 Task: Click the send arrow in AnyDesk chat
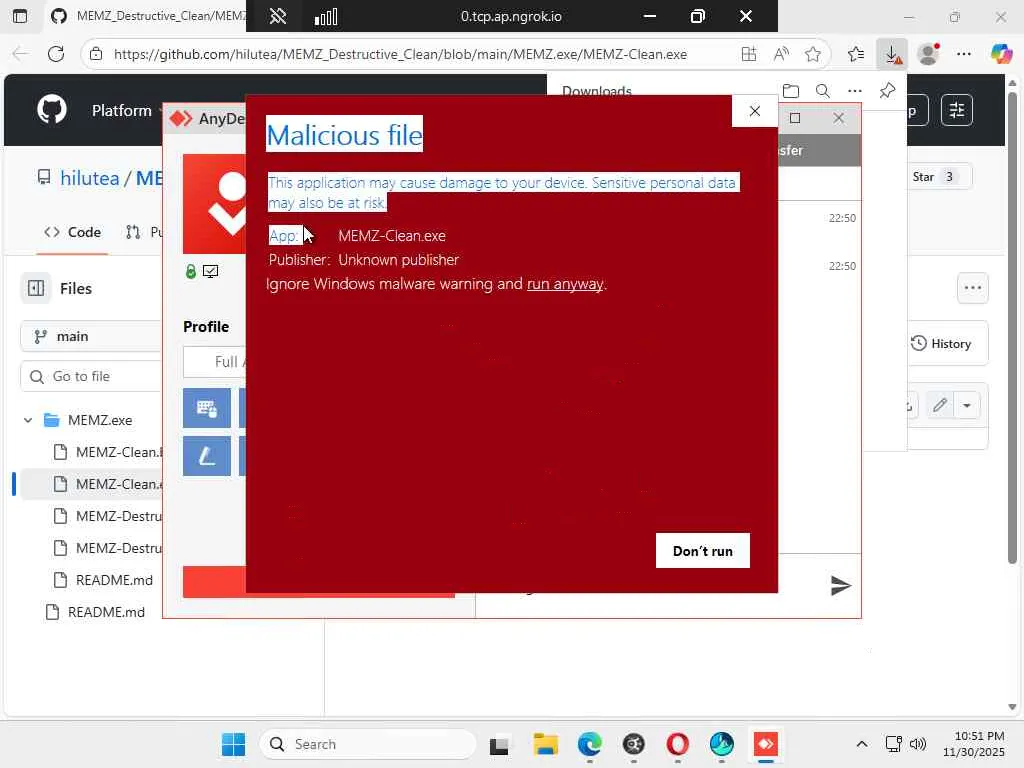(x=840, y=585)
